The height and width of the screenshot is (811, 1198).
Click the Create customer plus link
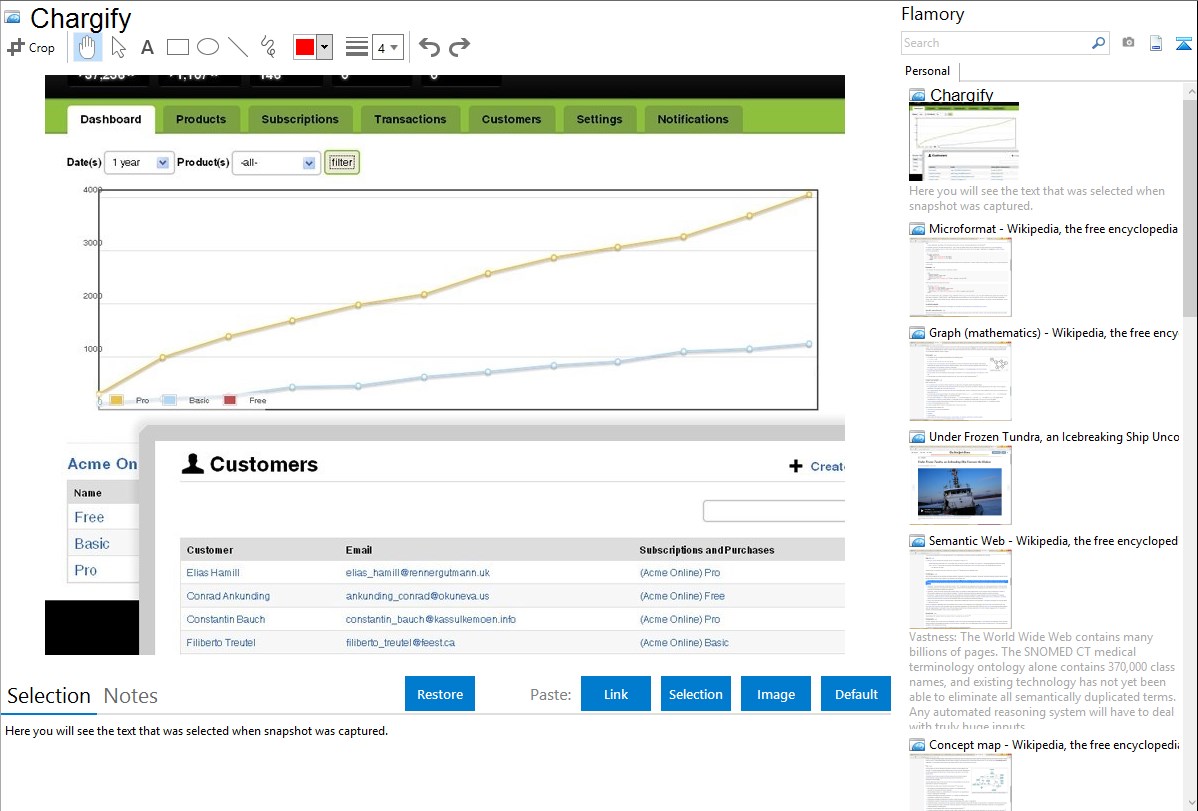click(817, 466)
